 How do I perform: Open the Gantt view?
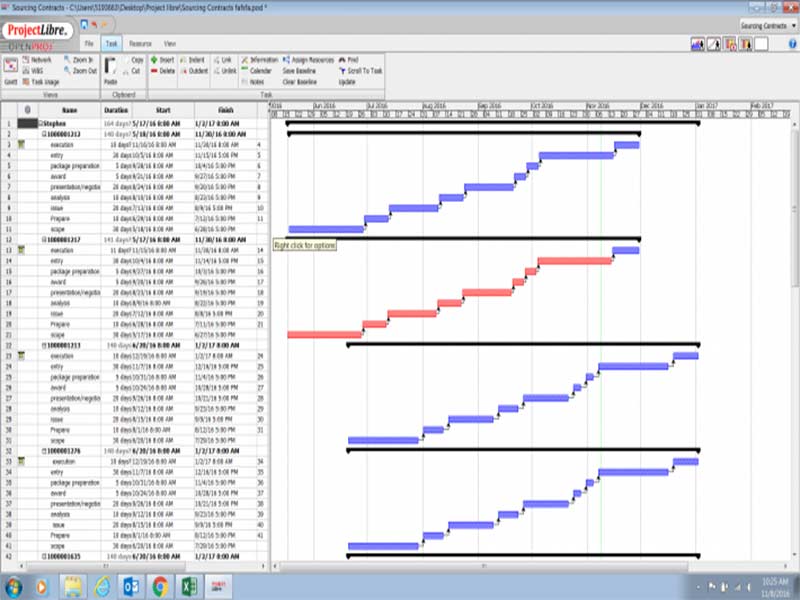point(11,71)
